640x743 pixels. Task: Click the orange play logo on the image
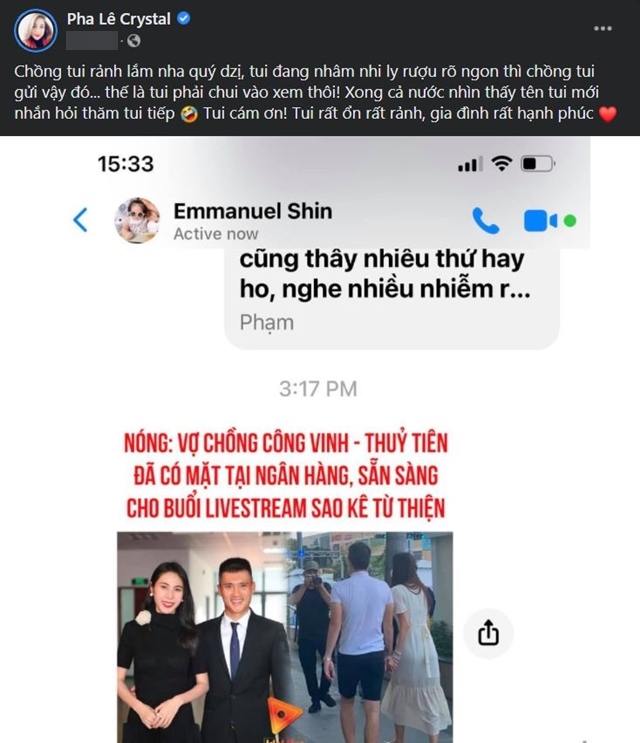click(283, 714)
